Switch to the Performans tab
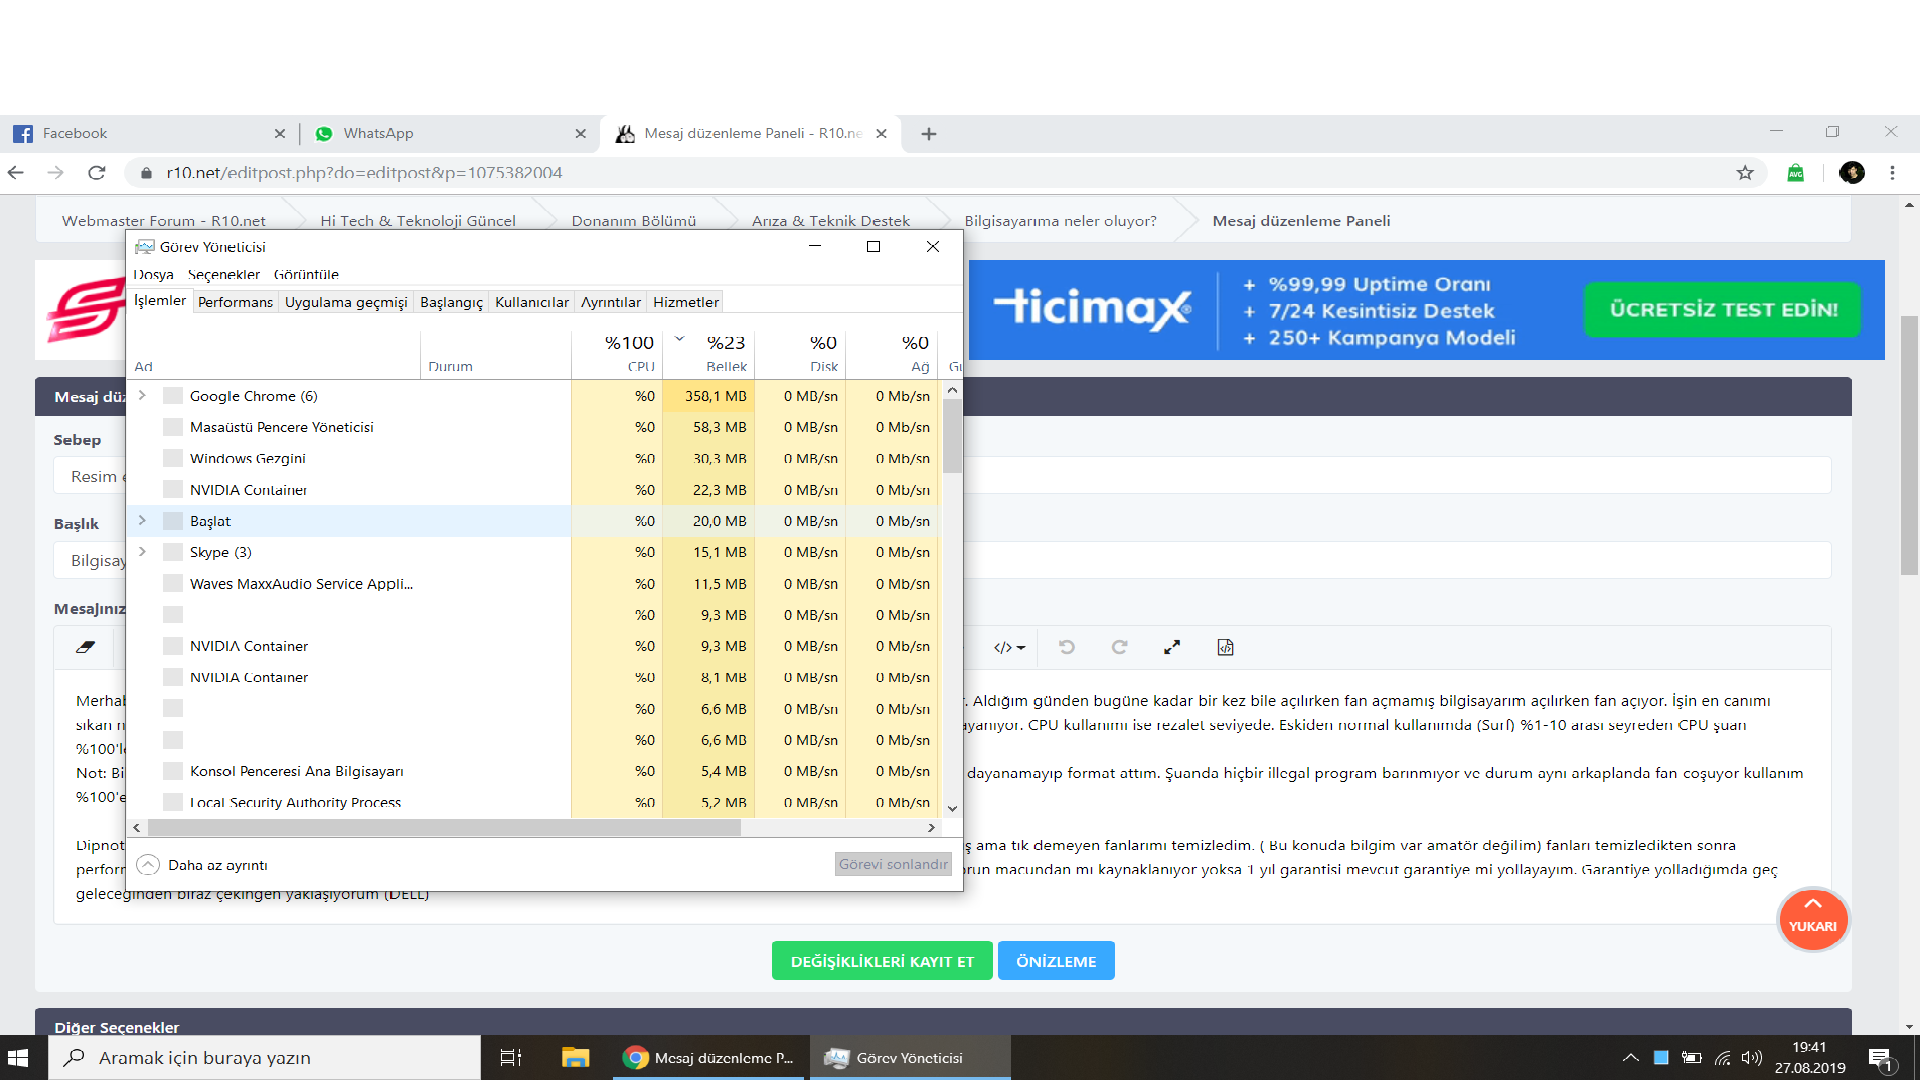Screen dimensions: 1920x1080 coord(235,302)
